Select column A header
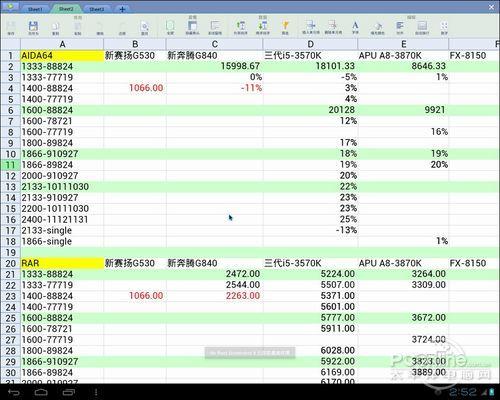Viewport: 500px width, 400px height. [x=62, y=44]
